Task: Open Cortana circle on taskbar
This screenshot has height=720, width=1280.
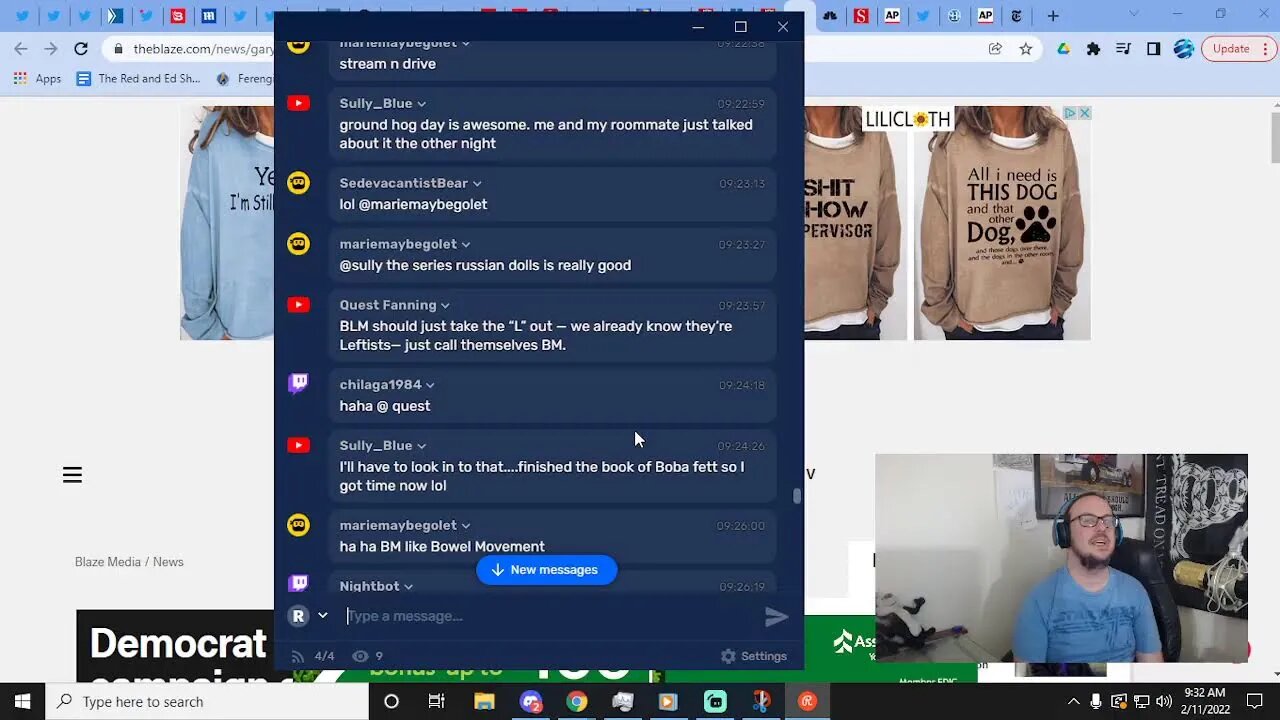Action: [391, 701]
